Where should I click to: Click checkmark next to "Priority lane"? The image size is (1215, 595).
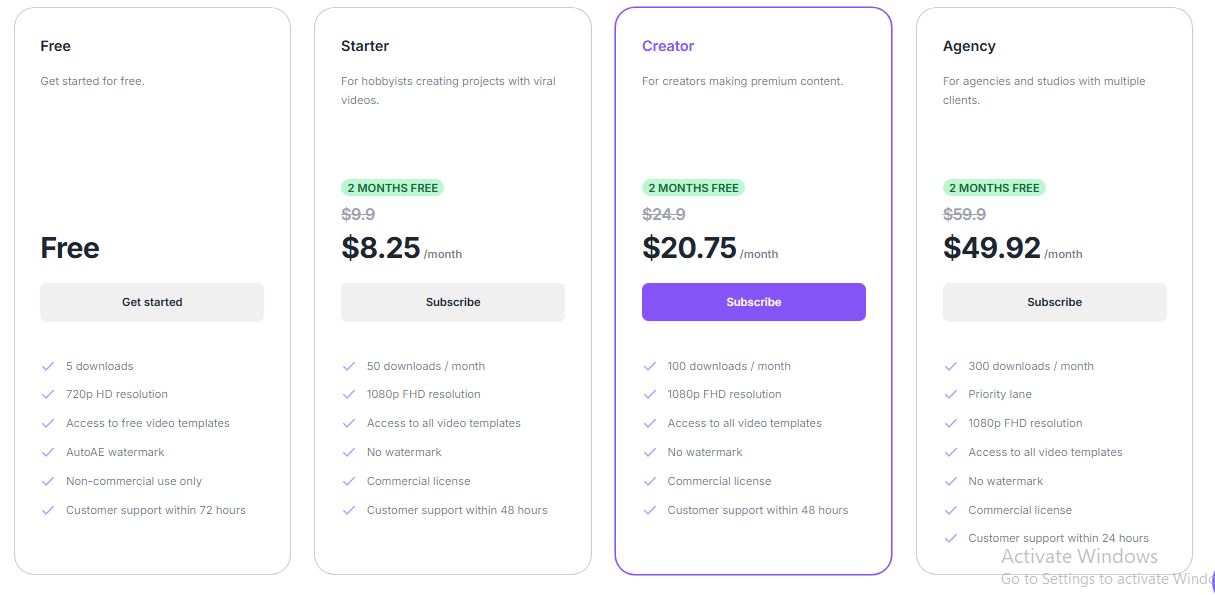click(951, 394)
